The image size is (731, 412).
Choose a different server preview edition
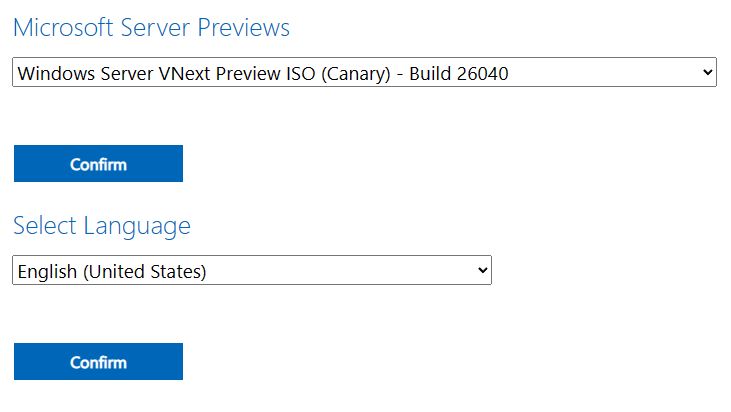click(x=364, y=72)
